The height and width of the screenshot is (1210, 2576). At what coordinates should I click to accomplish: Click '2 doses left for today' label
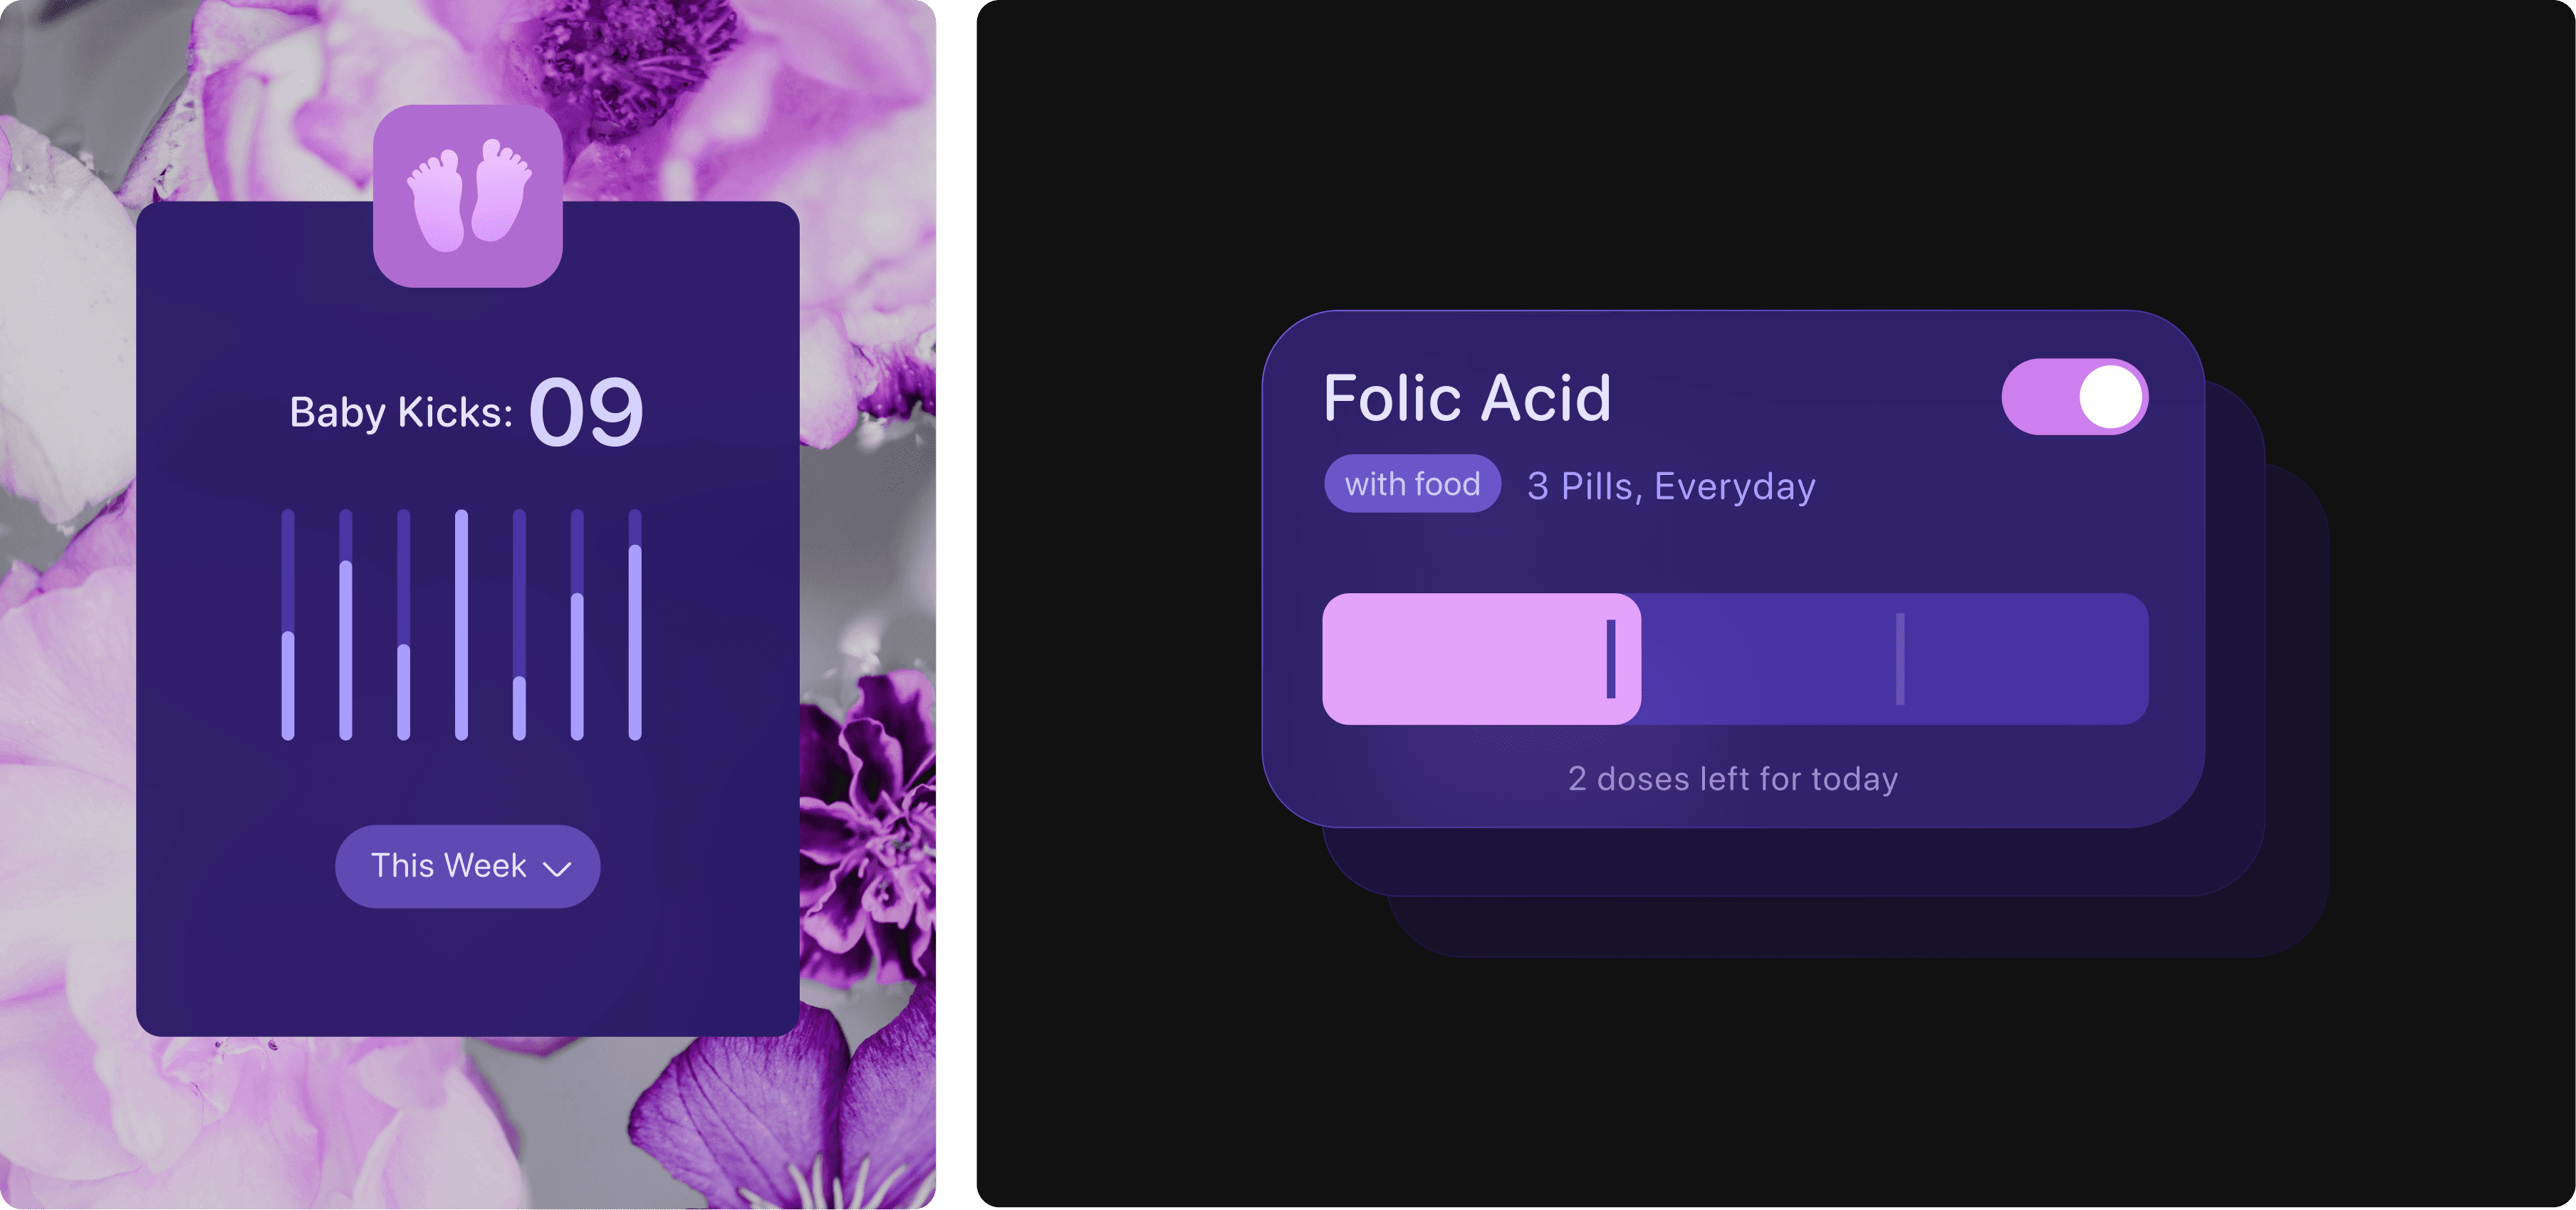(1733, 779)
